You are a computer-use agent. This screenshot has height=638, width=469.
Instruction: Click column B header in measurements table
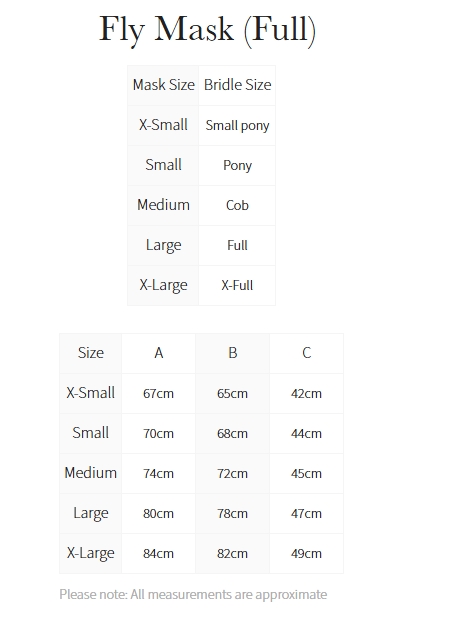(232, 353)
